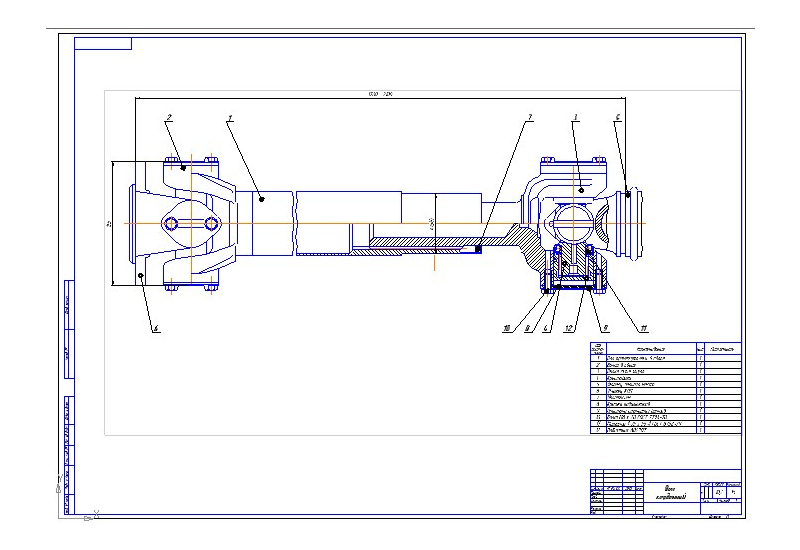Click callout number 10 below bearing cup
The height and width of the screenshot is (550, 800).
[x=507, y=327]
